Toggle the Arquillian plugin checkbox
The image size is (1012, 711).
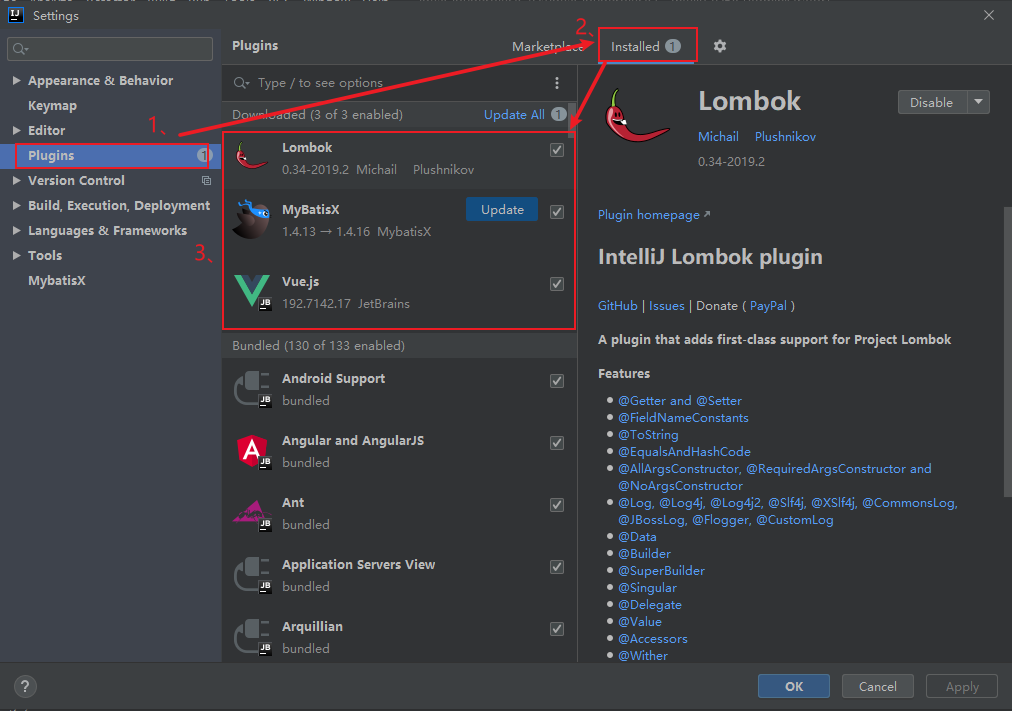click(x=557, y=628)
